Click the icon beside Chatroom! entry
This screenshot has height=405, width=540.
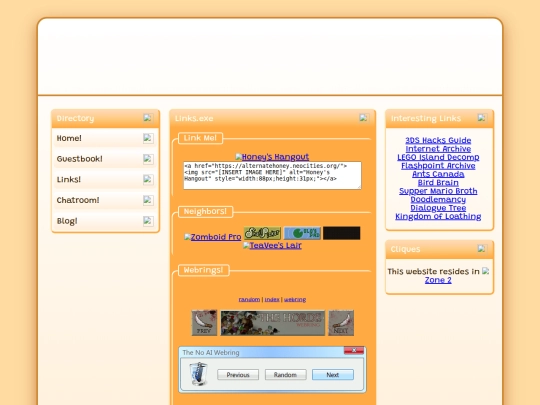[x=148, y=200]
